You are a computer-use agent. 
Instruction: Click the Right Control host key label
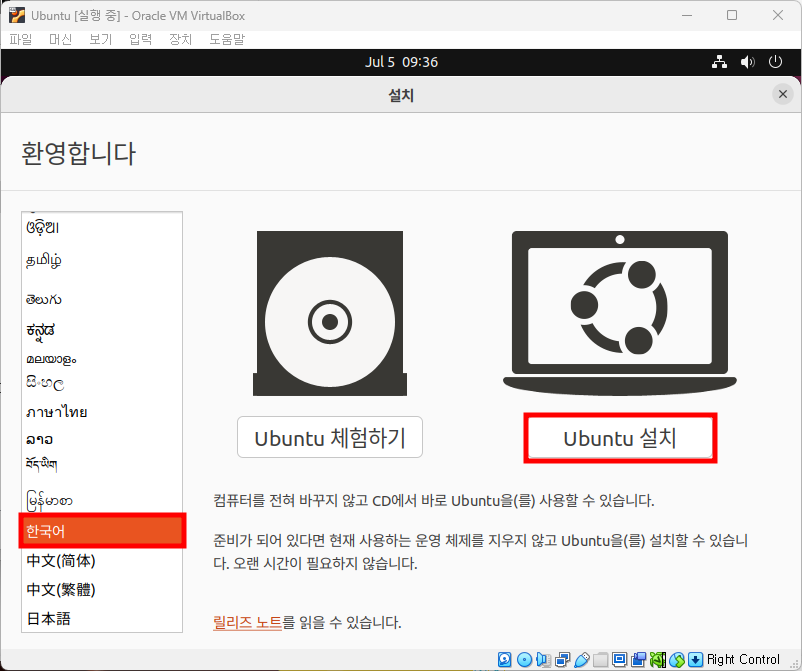[x=743, y=659]
